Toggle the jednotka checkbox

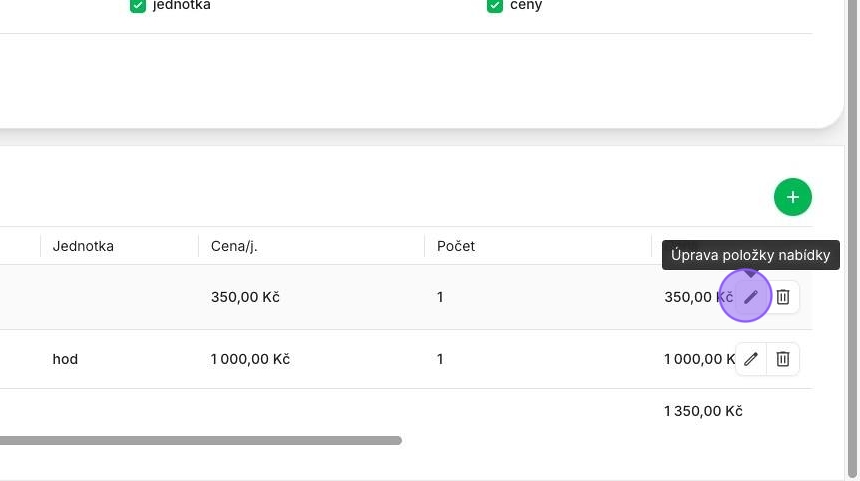pyautogui.click(x=138, y=5)
